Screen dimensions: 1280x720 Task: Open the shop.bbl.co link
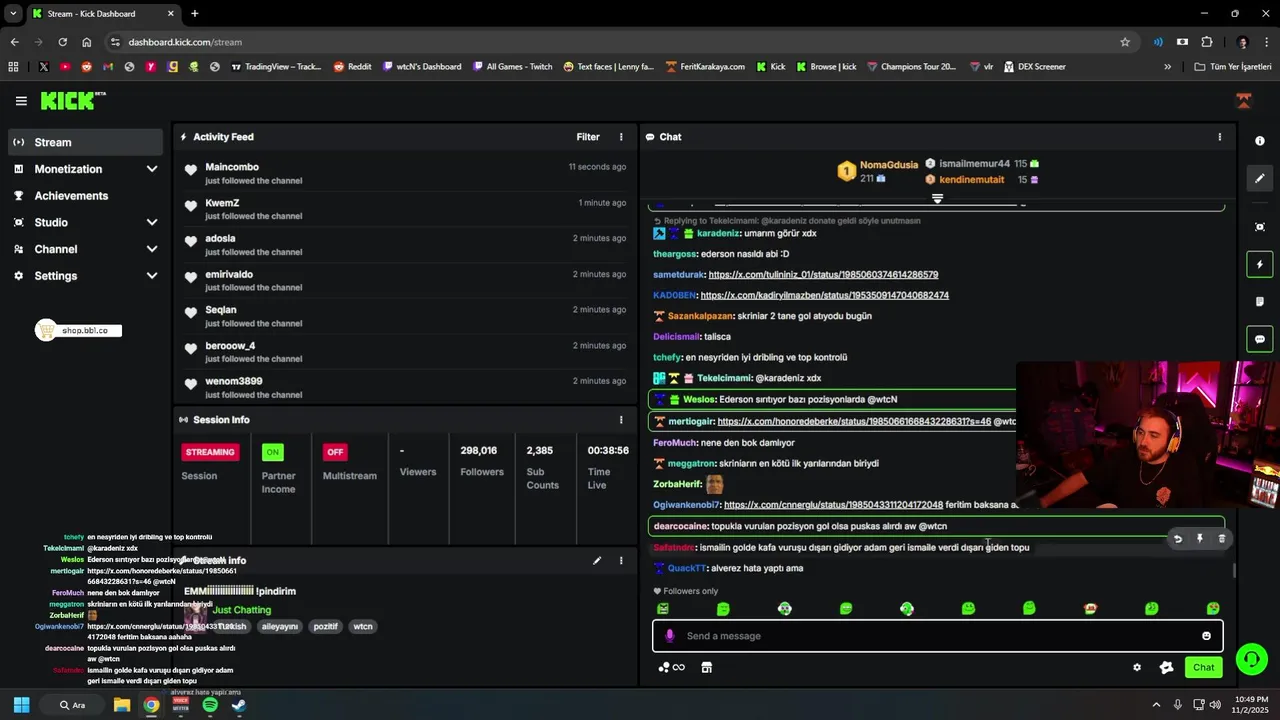[79, 331]
